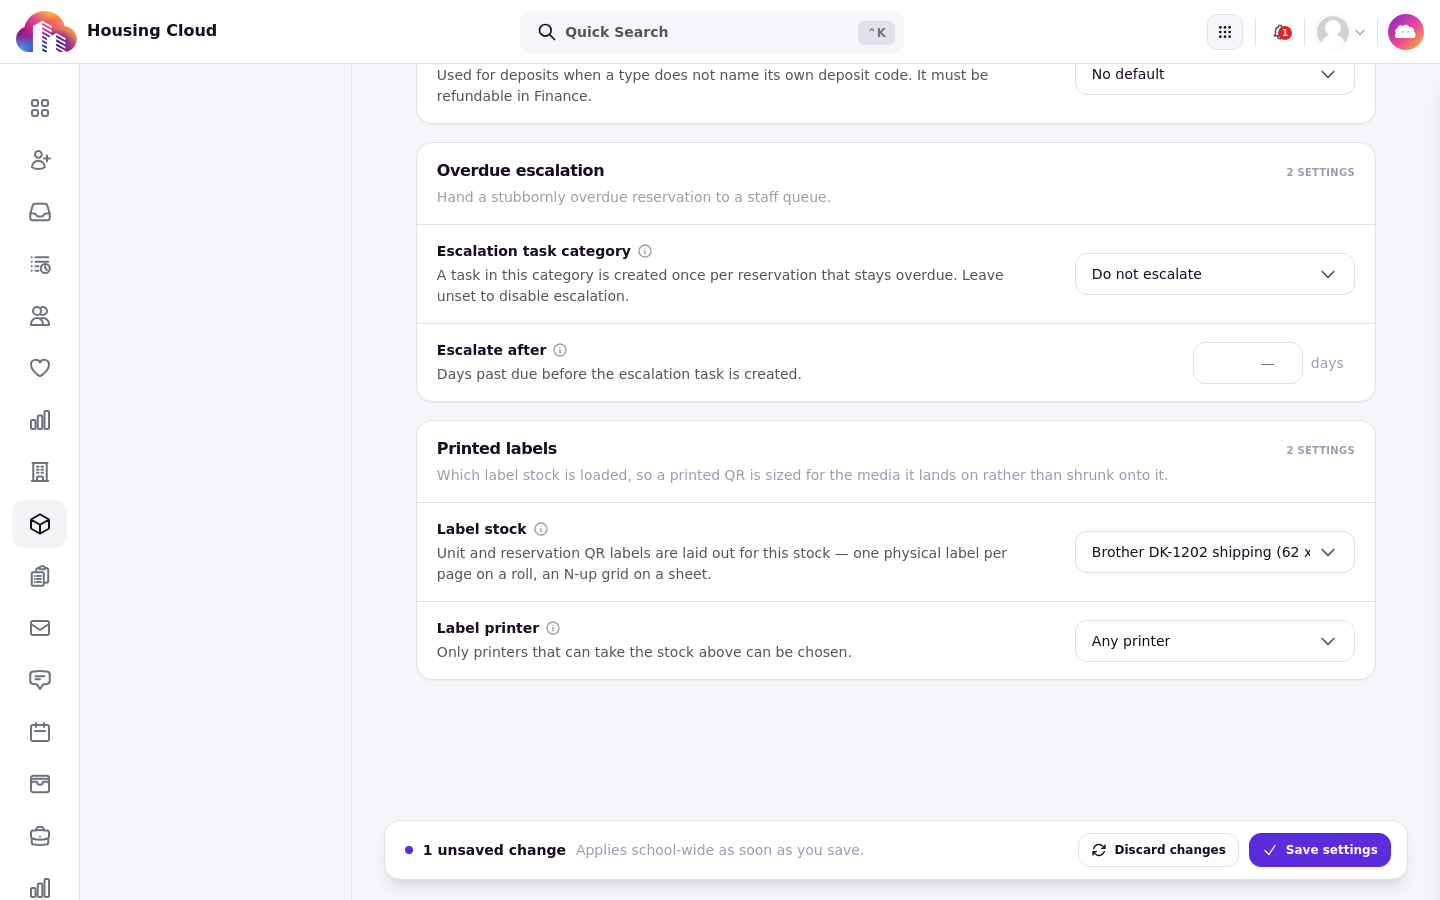The width and height of the screenshot is (1440, 900).
Task: Open the briefcase sidebar icon
Action: 40,836
